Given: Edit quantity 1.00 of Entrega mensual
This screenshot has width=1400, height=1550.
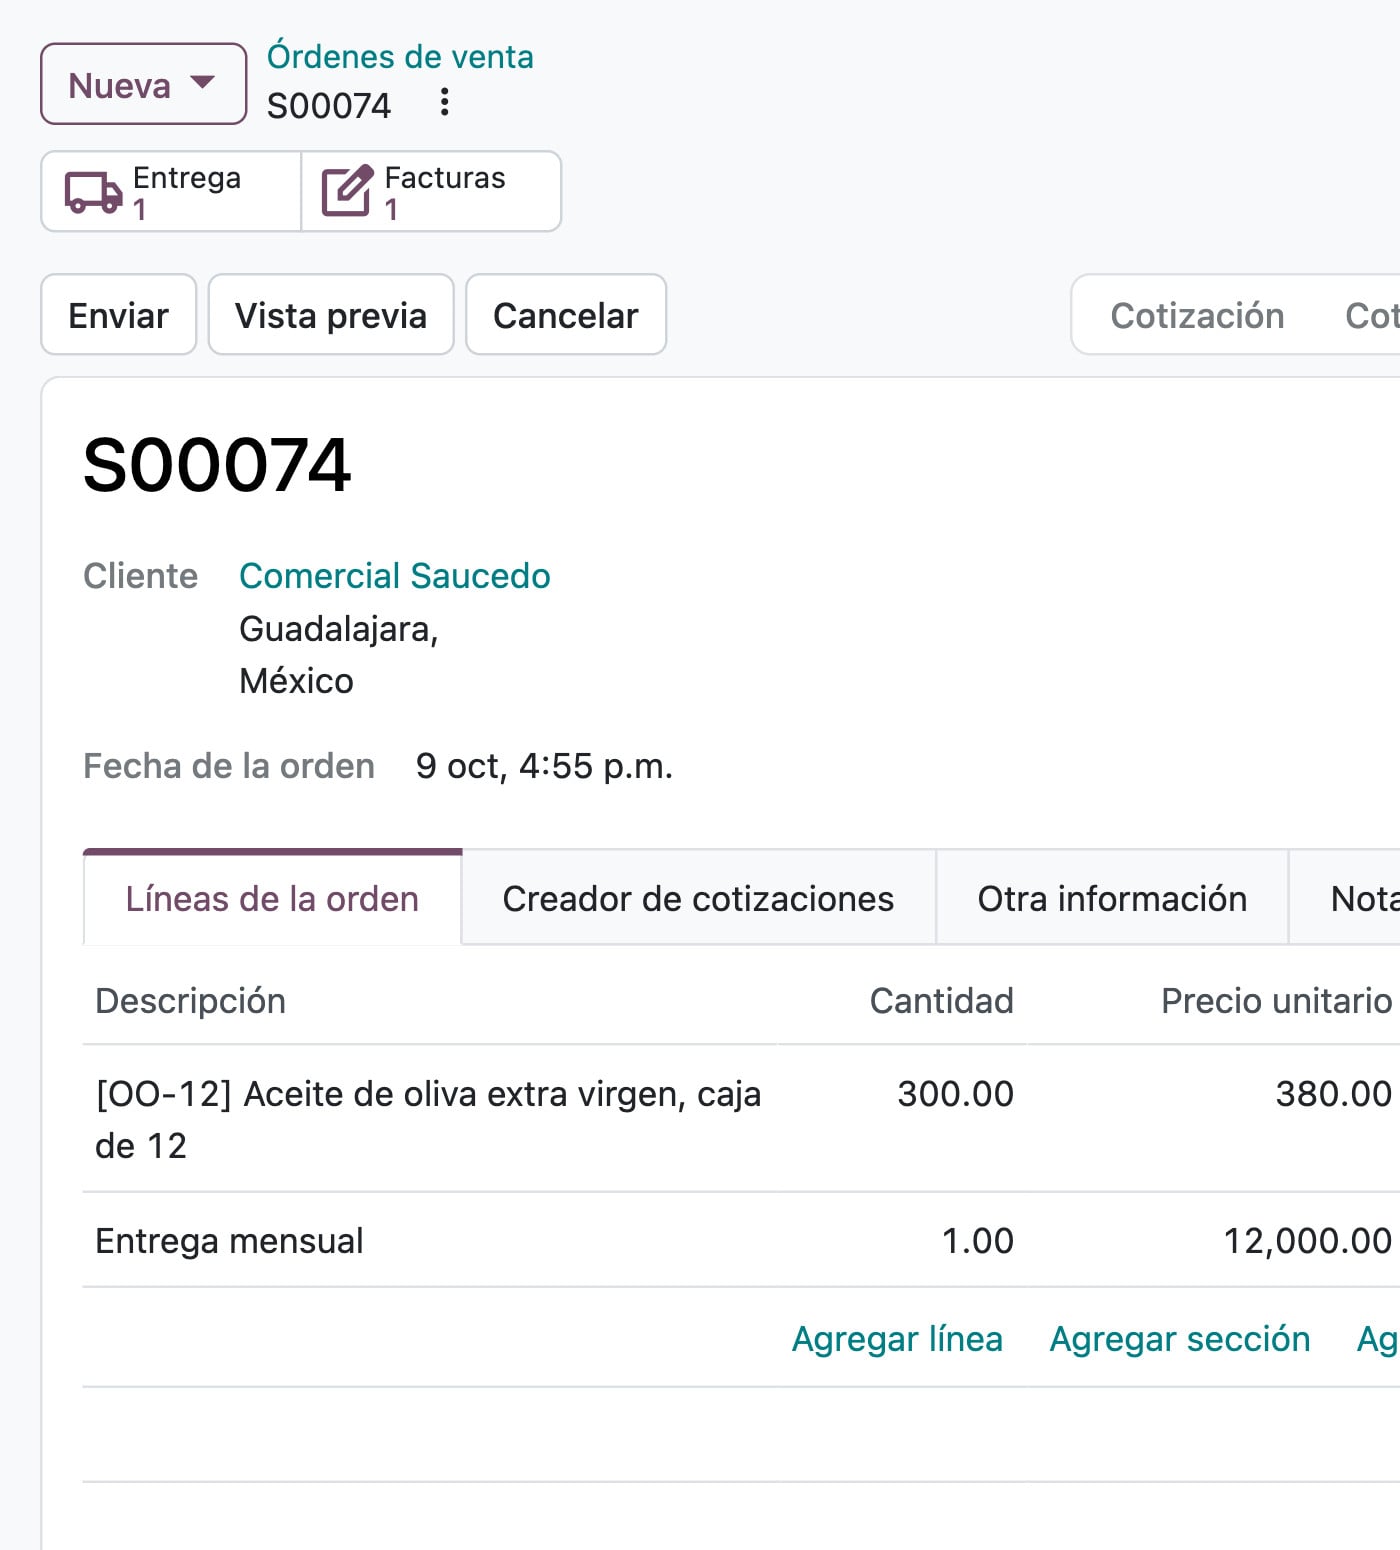Looking at the screenshot, I should tap(977, 1241).
